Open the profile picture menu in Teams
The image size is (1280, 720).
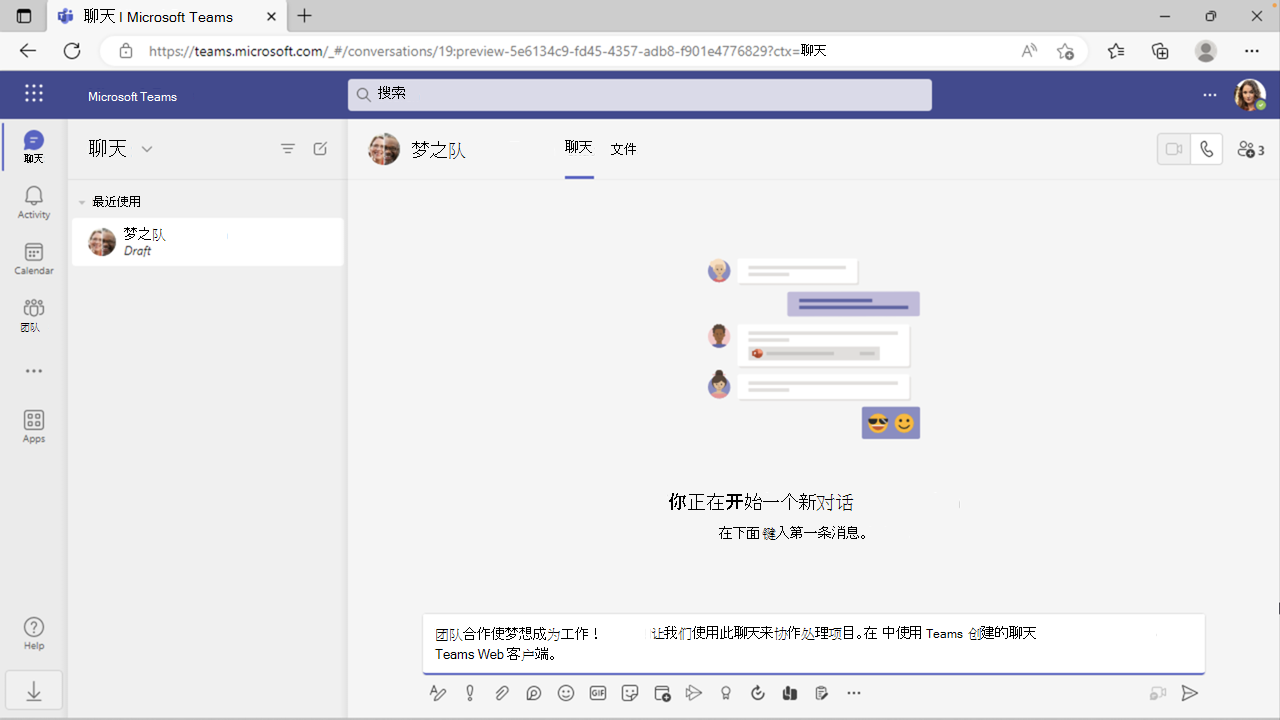[1250, 95]
